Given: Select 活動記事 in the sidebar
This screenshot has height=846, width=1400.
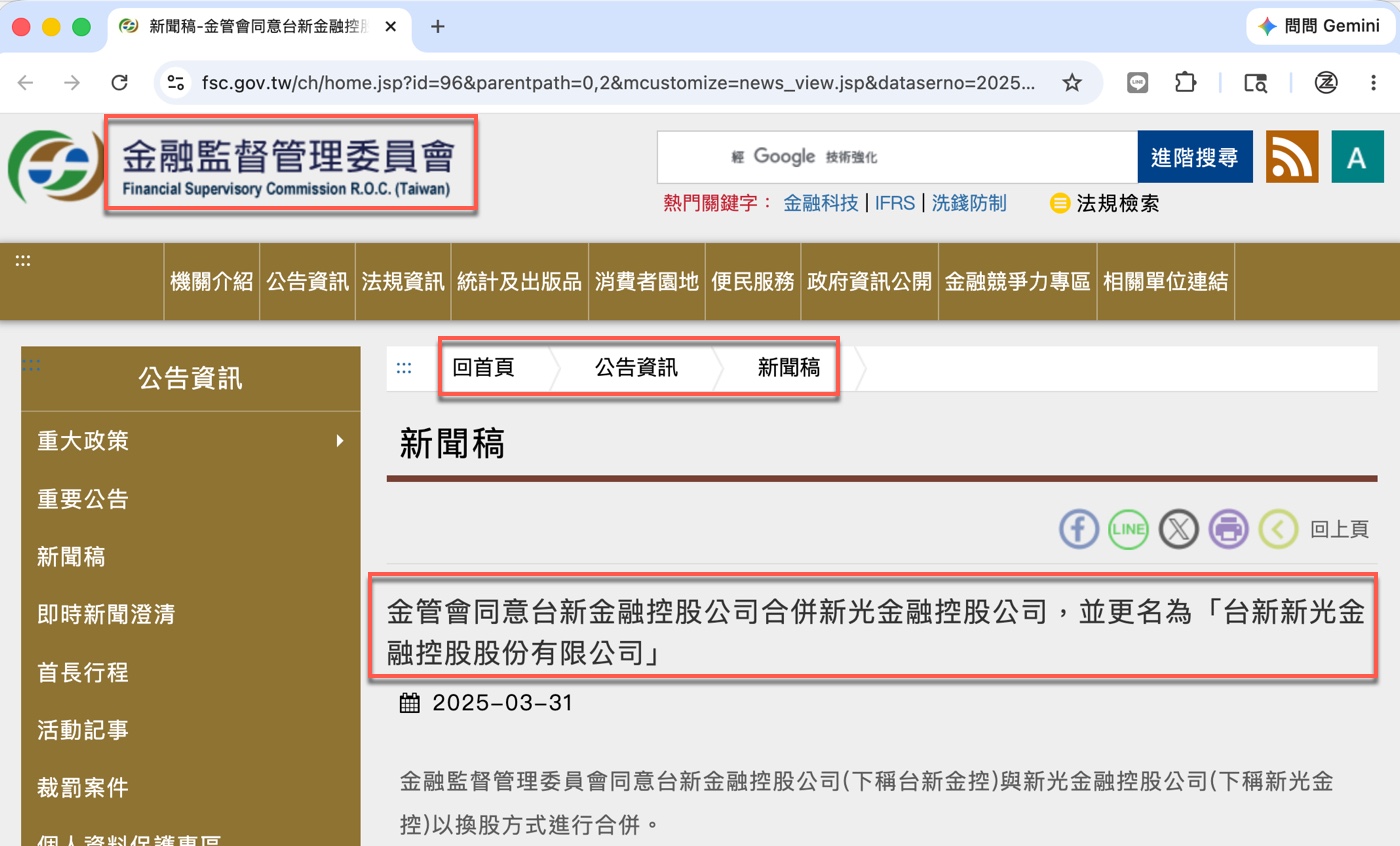Looking at the screenshot, I should pos(83,730).
